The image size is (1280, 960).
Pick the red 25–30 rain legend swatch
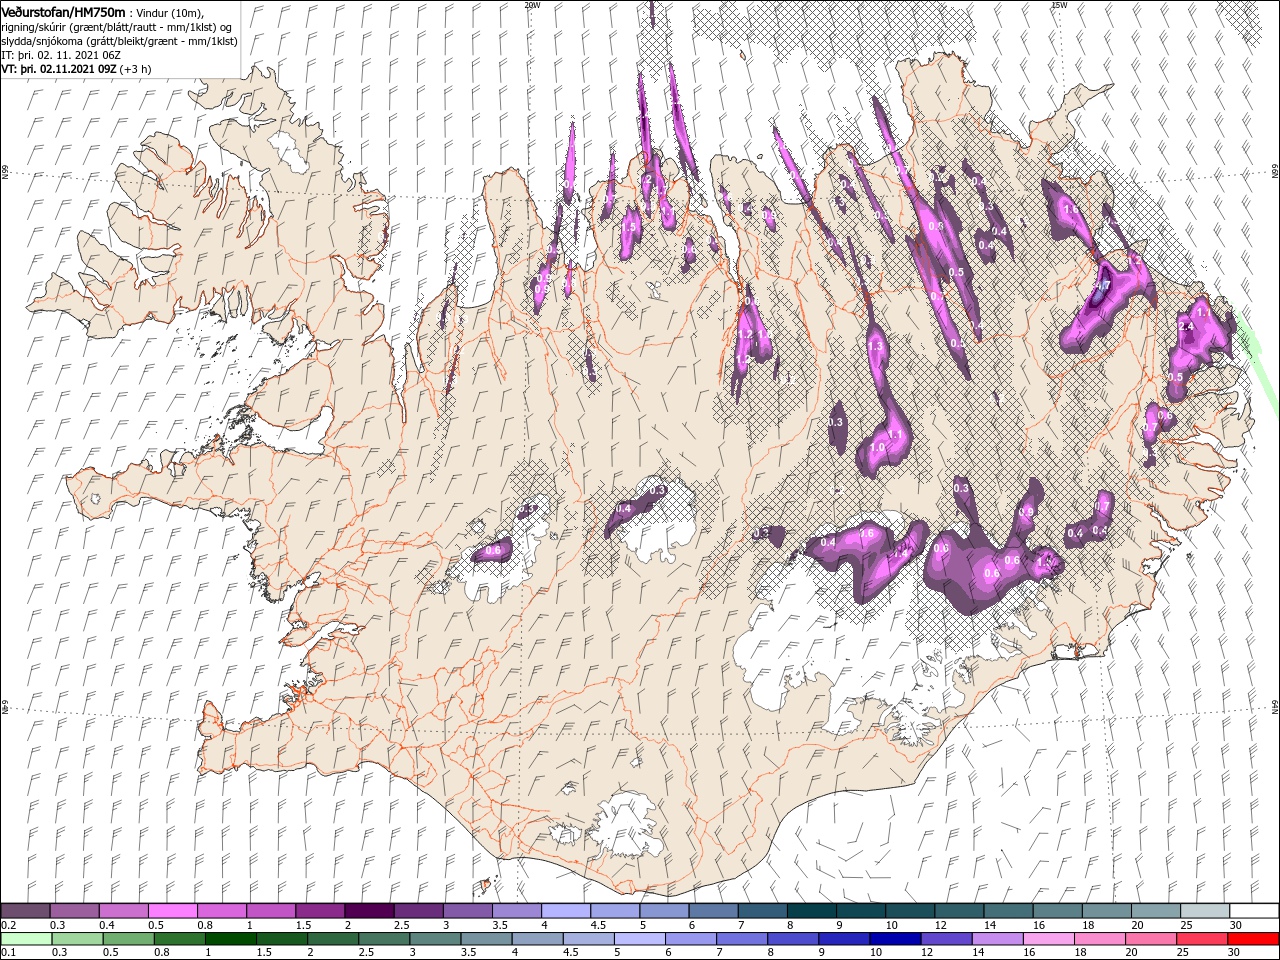[x=1202, y=939]
